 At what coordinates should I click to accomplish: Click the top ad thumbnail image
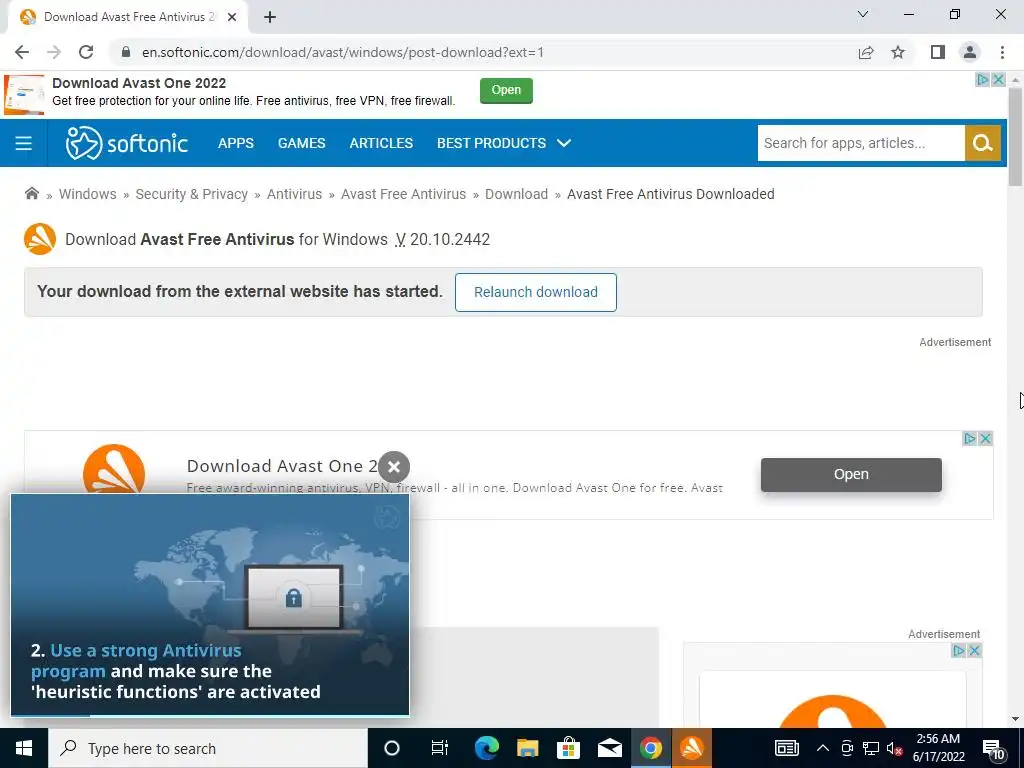(24, 95)
